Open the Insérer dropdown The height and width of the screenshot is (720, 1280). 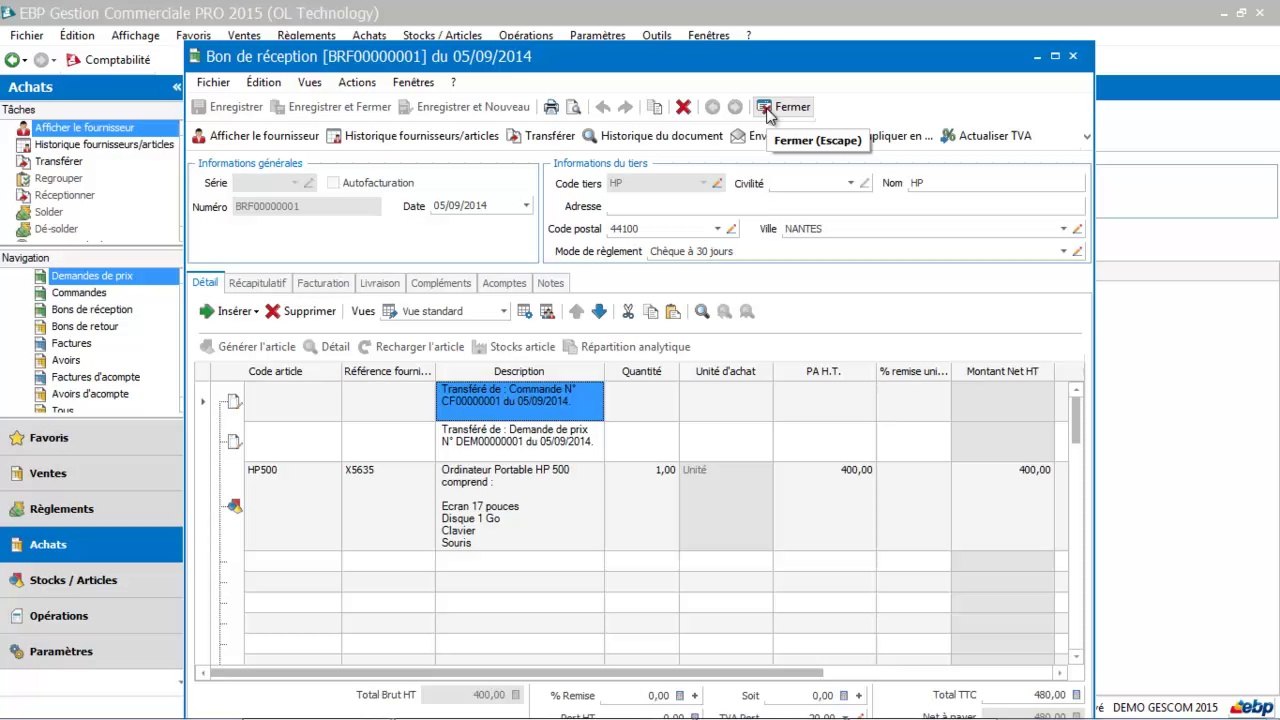[229, 311]
